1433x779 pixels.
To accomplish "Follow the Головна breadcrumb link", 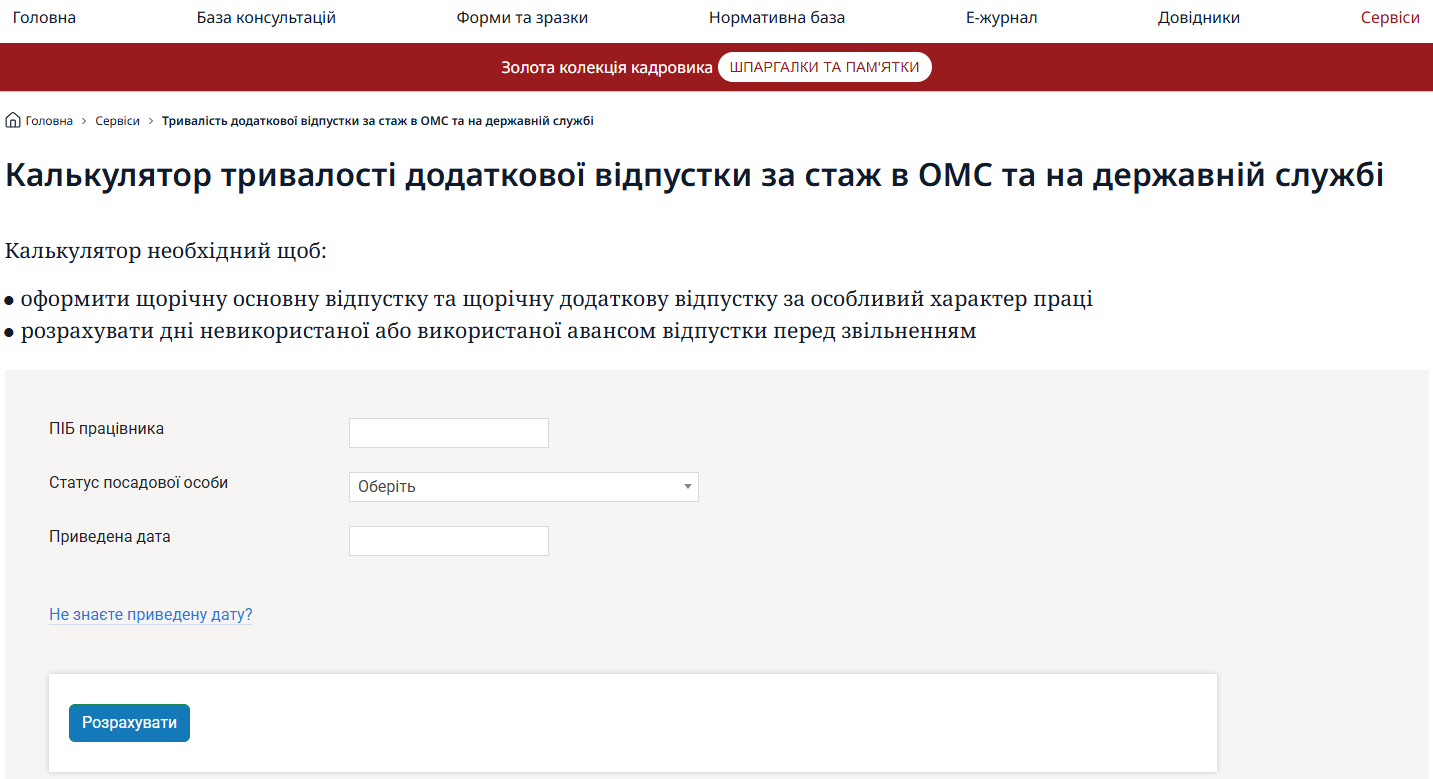I will pyautogui.click(x=49, y=121).
